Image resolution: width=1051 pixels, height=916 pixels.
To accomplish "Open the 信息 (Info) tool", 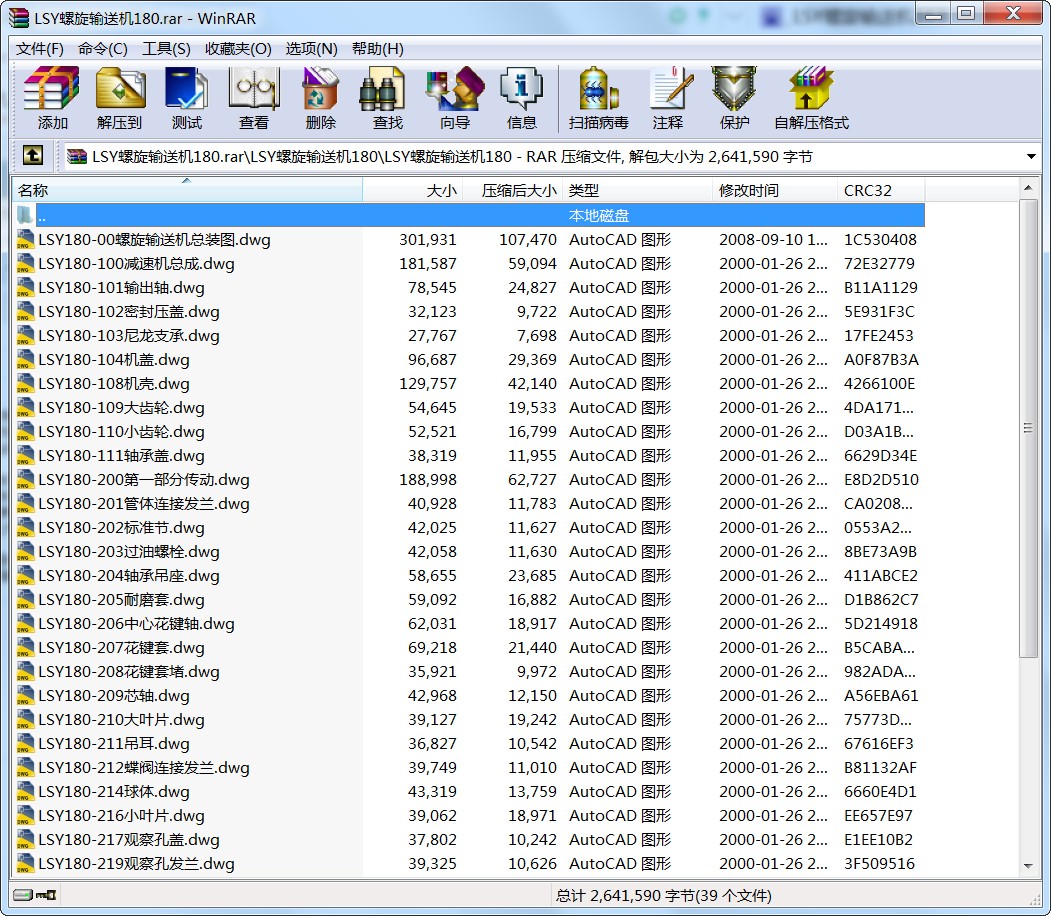I will [x=521, y=88].
